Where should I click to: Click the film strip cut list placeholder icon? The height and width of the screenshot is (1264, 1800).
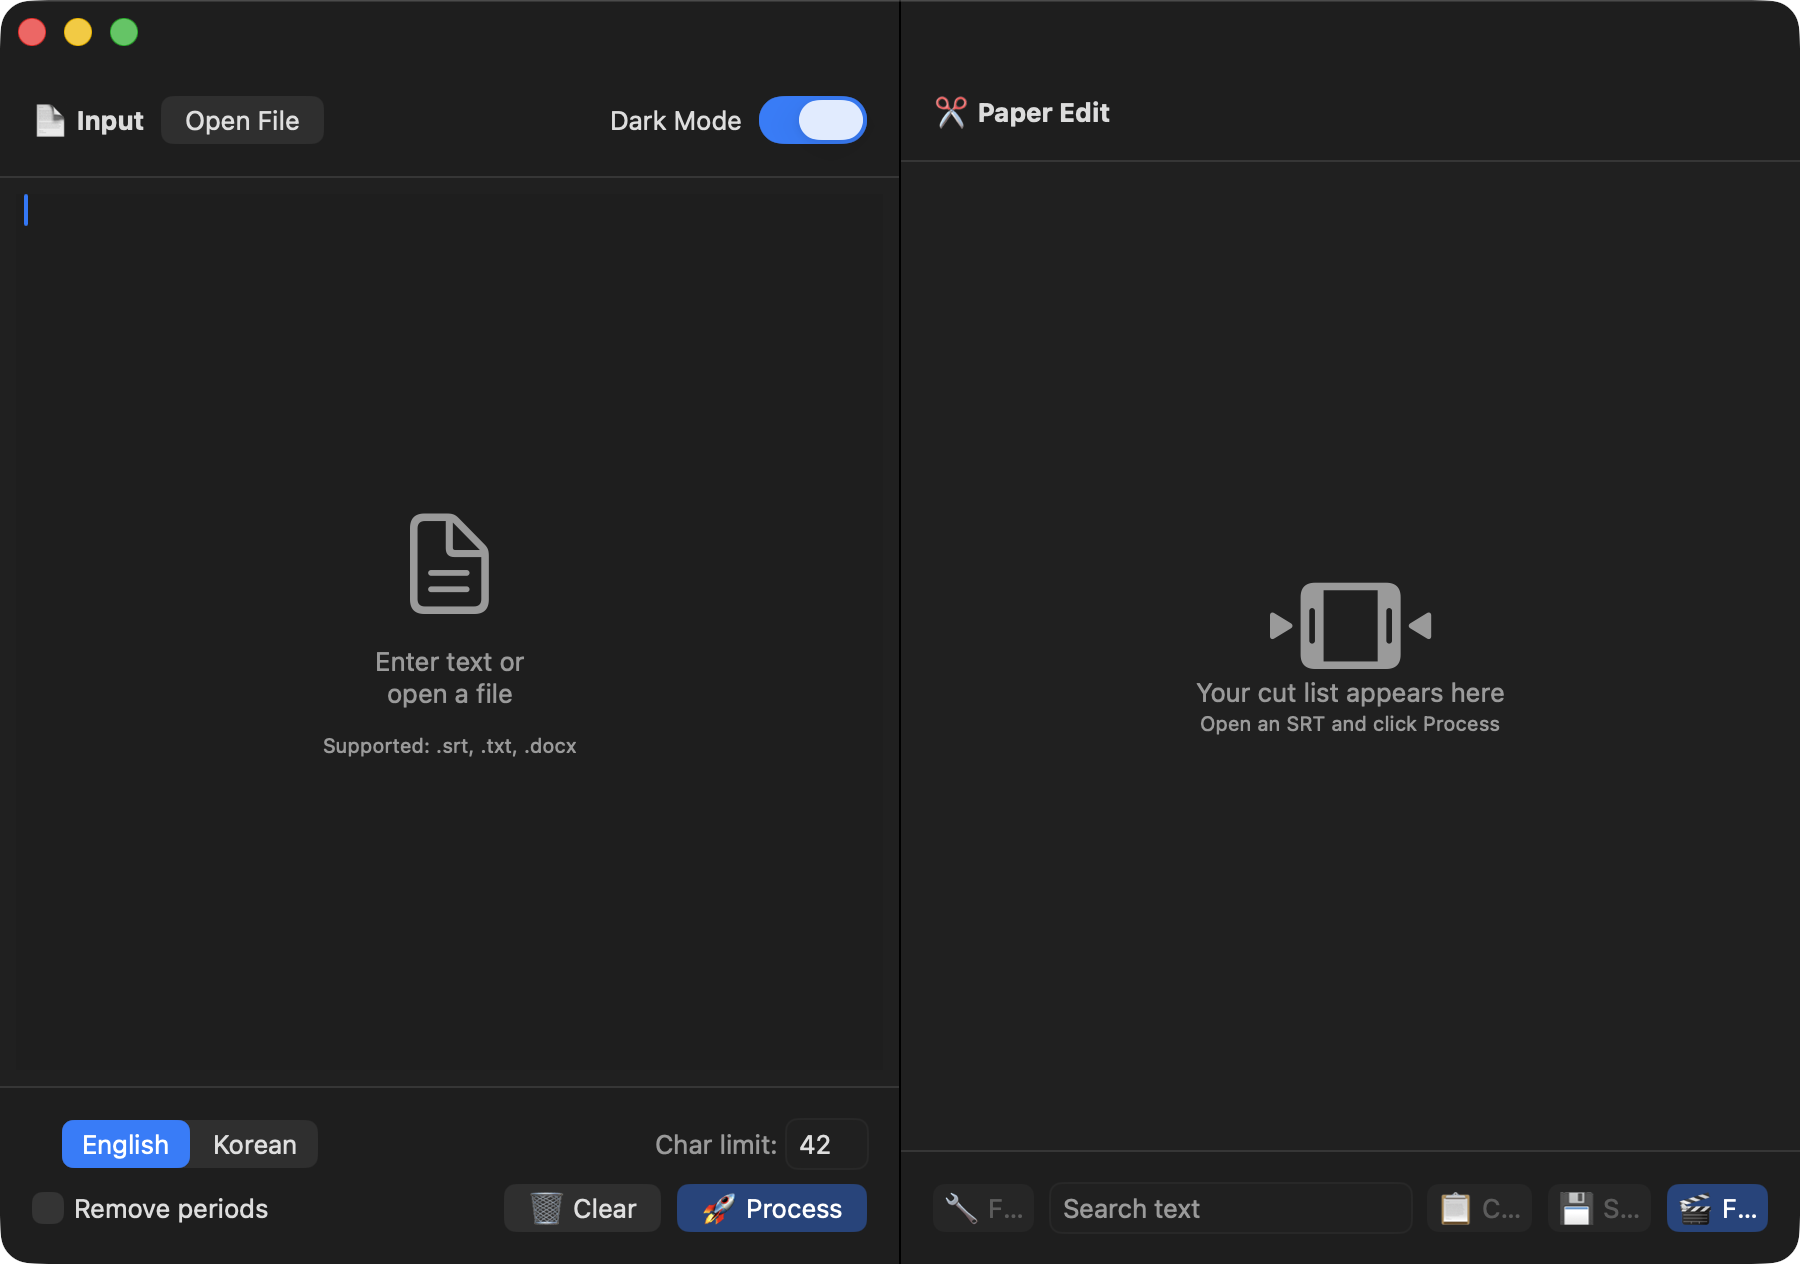click(x=1349, y=625)
